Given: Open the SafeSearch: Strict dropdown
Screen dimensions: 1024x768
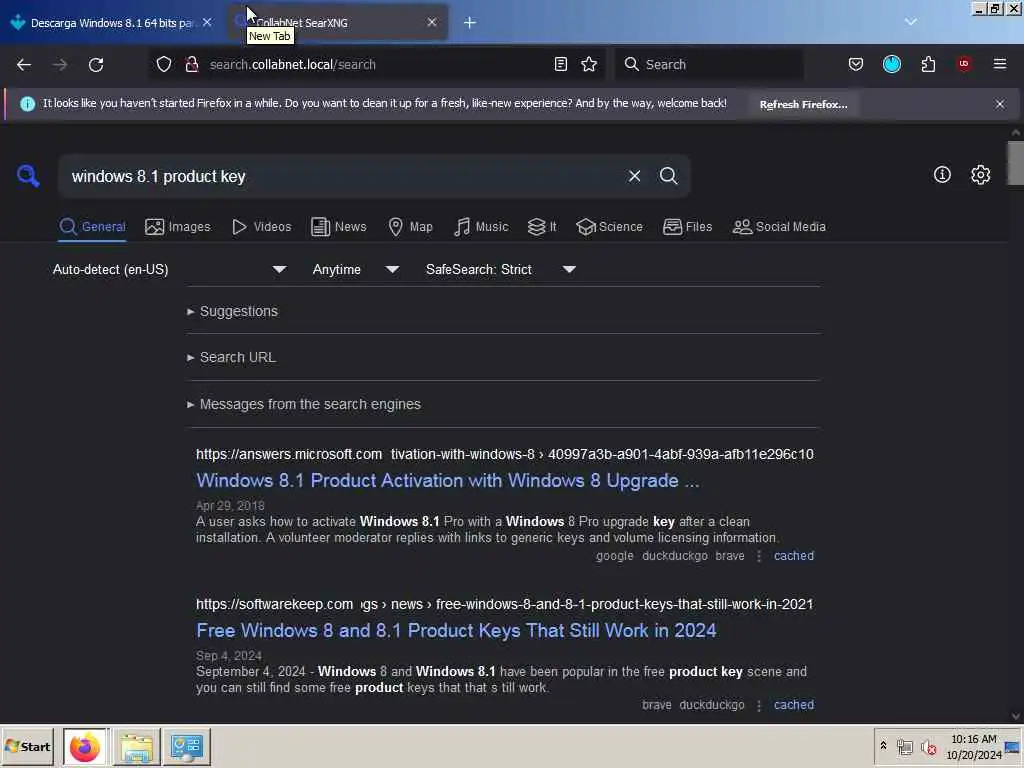Looking at the screenshot, I should (500, 269).
